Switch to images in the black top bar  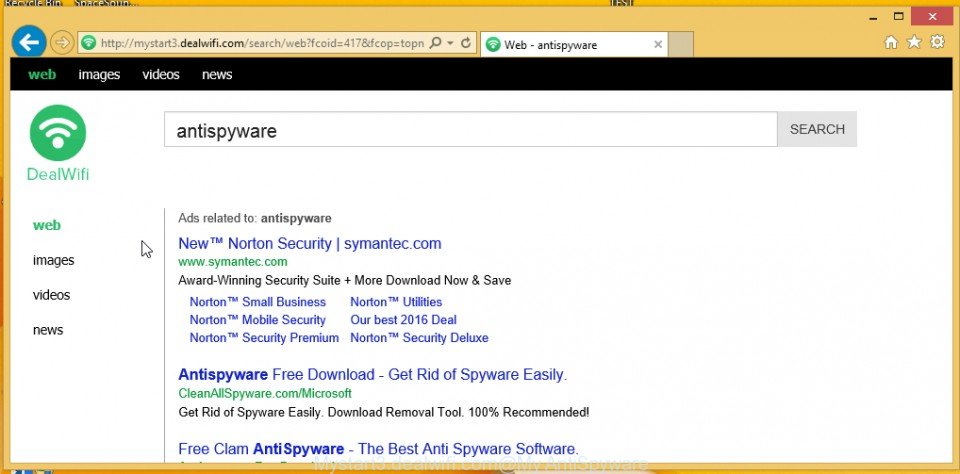click(x=99, y=75)
